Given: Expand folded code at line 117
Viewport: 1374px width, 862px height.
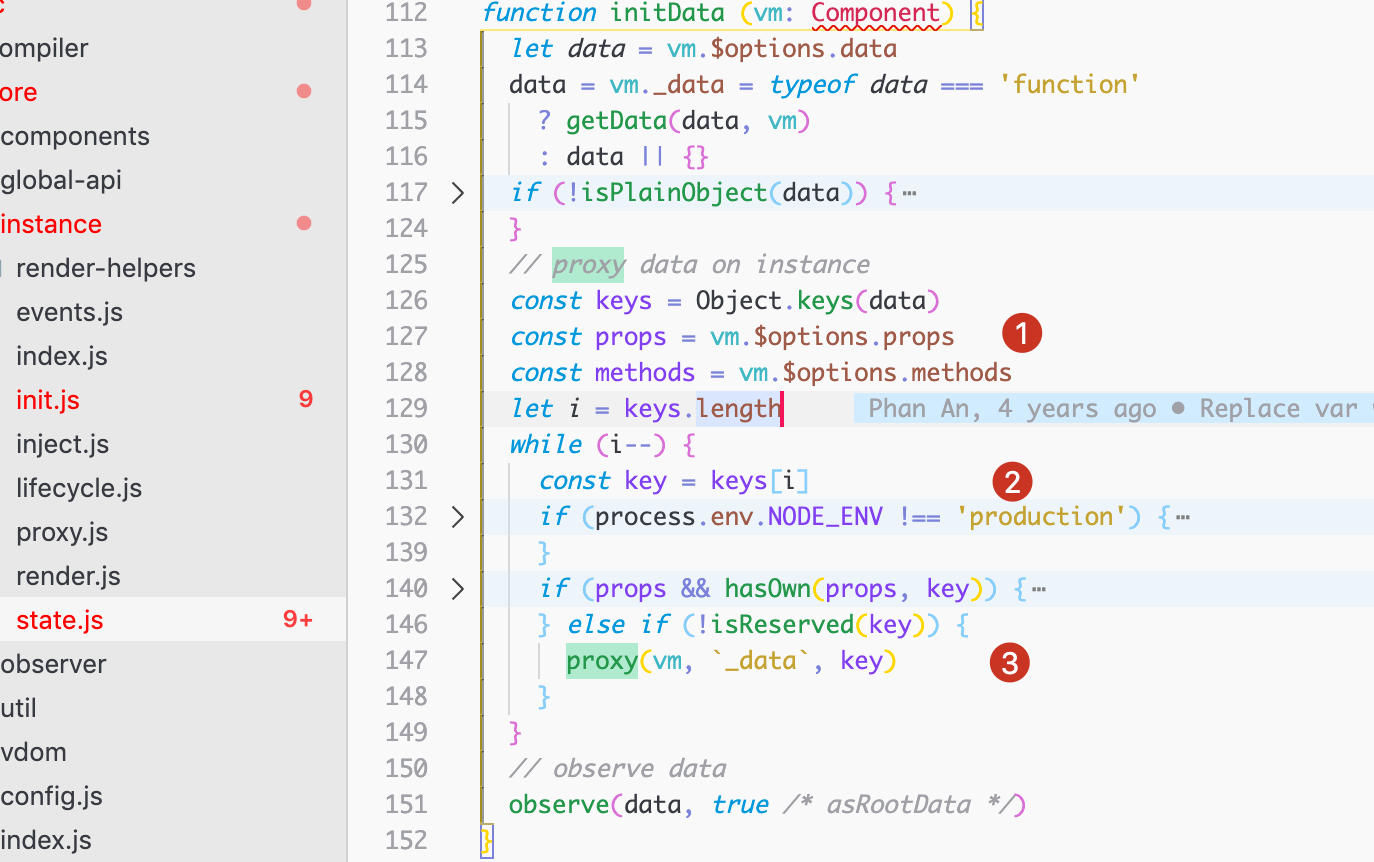Looking at the screenshot, I should pos(458,193).
